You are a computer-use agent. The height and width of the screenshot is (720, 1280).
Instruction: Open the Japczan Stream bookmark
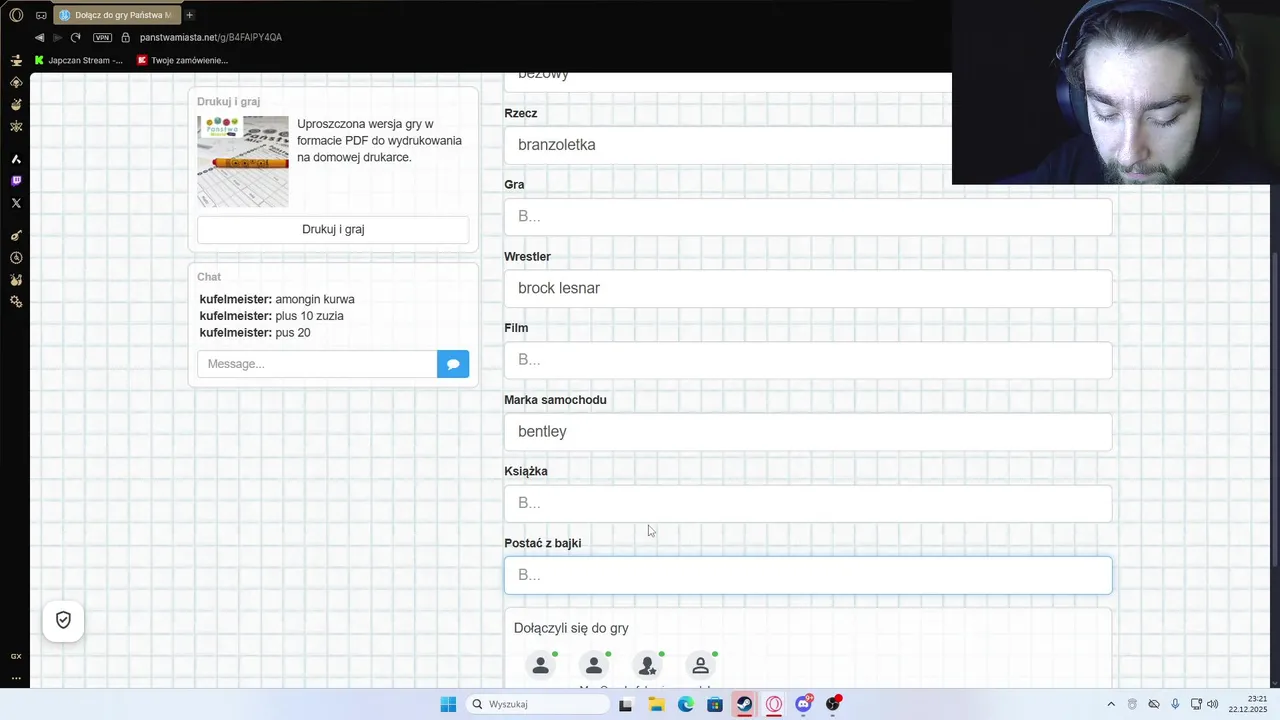[79, 60]
